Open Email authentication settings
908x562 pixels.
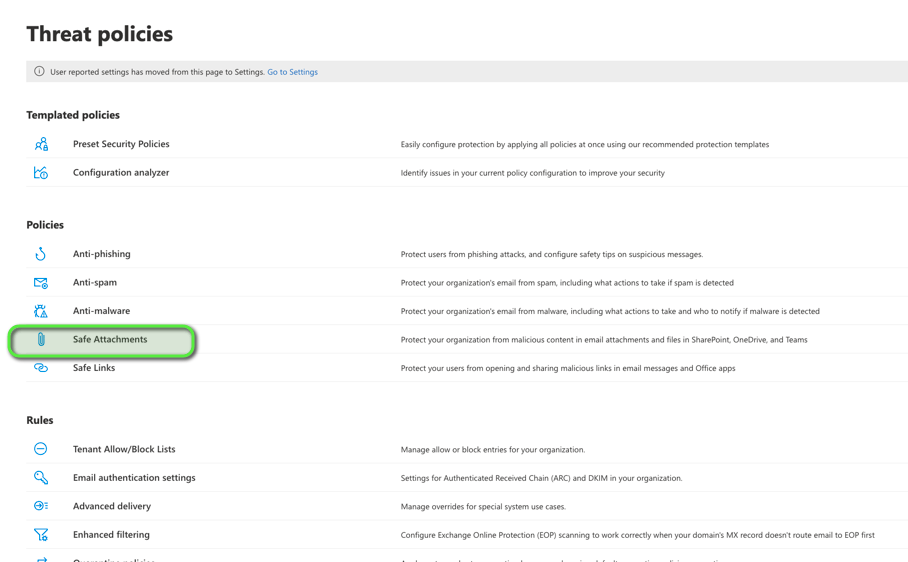(x=134, y=478)
